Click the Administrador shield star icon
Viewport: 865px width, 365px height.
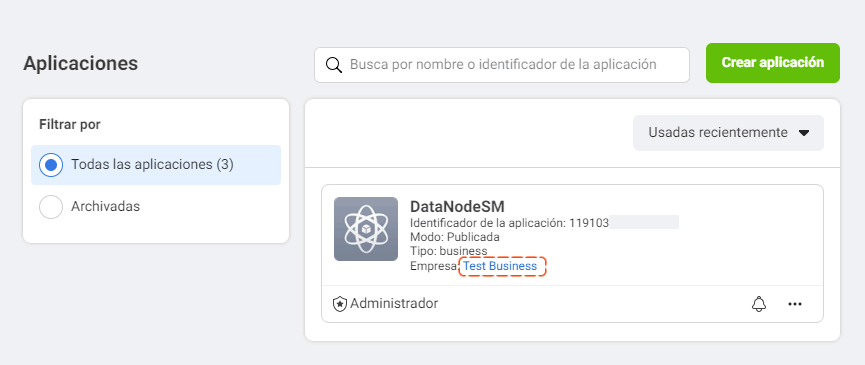[340, 304]
